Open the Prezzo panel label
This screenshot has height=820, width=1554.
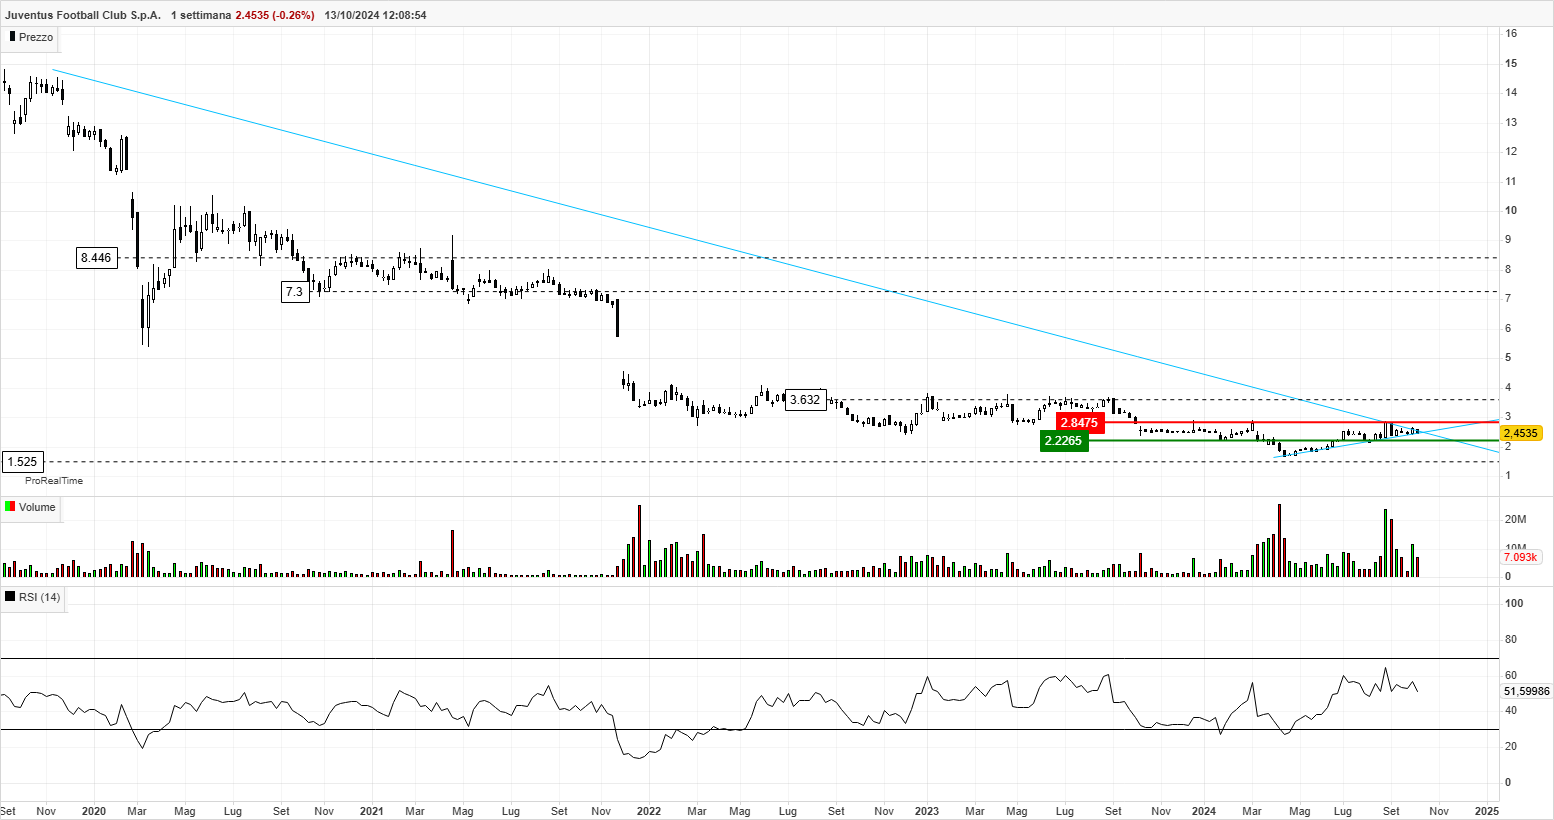[x=36, y=37]
